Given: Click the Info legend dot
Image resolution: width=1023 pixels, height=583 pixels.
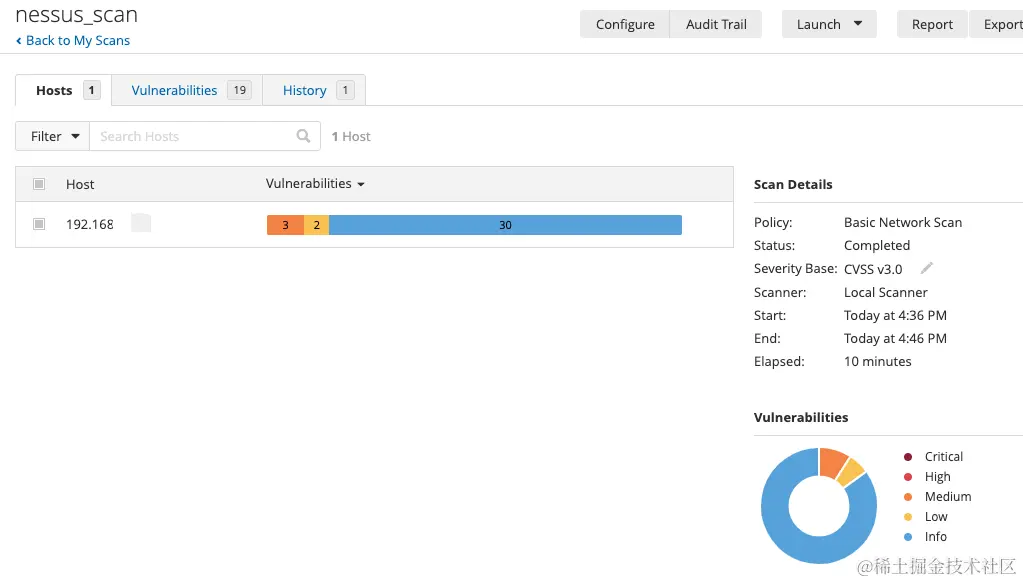Looking at the screenshot, I should 908,537.
